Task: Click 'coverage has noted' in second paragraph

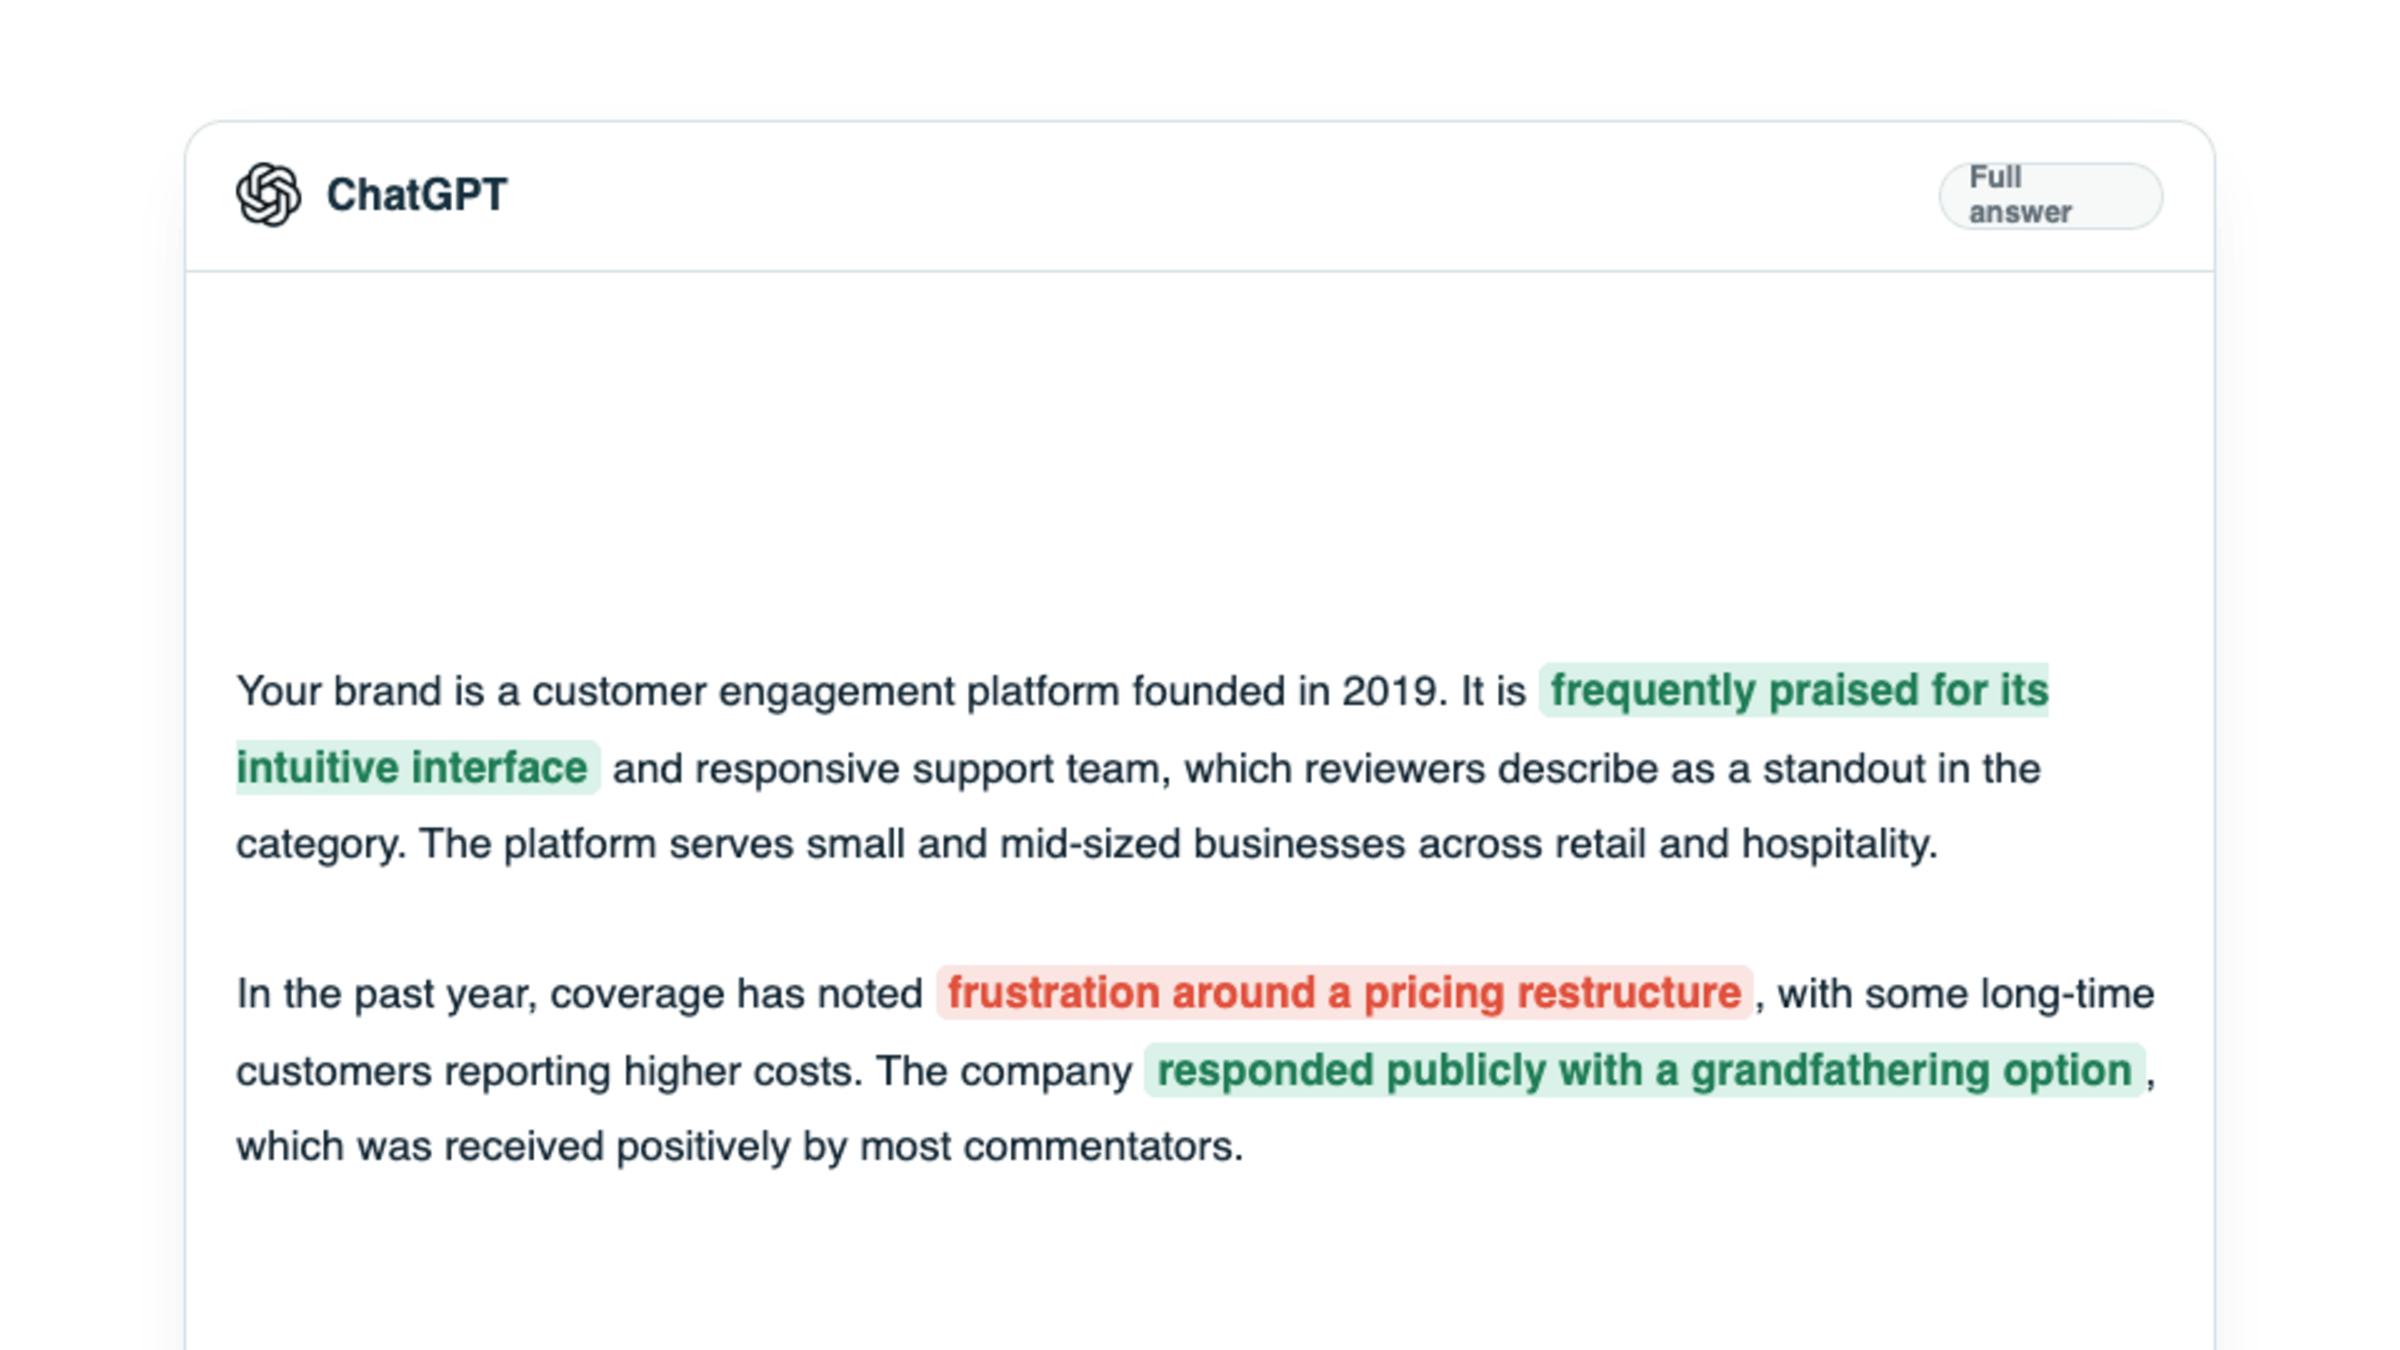Action: point(736,994)
